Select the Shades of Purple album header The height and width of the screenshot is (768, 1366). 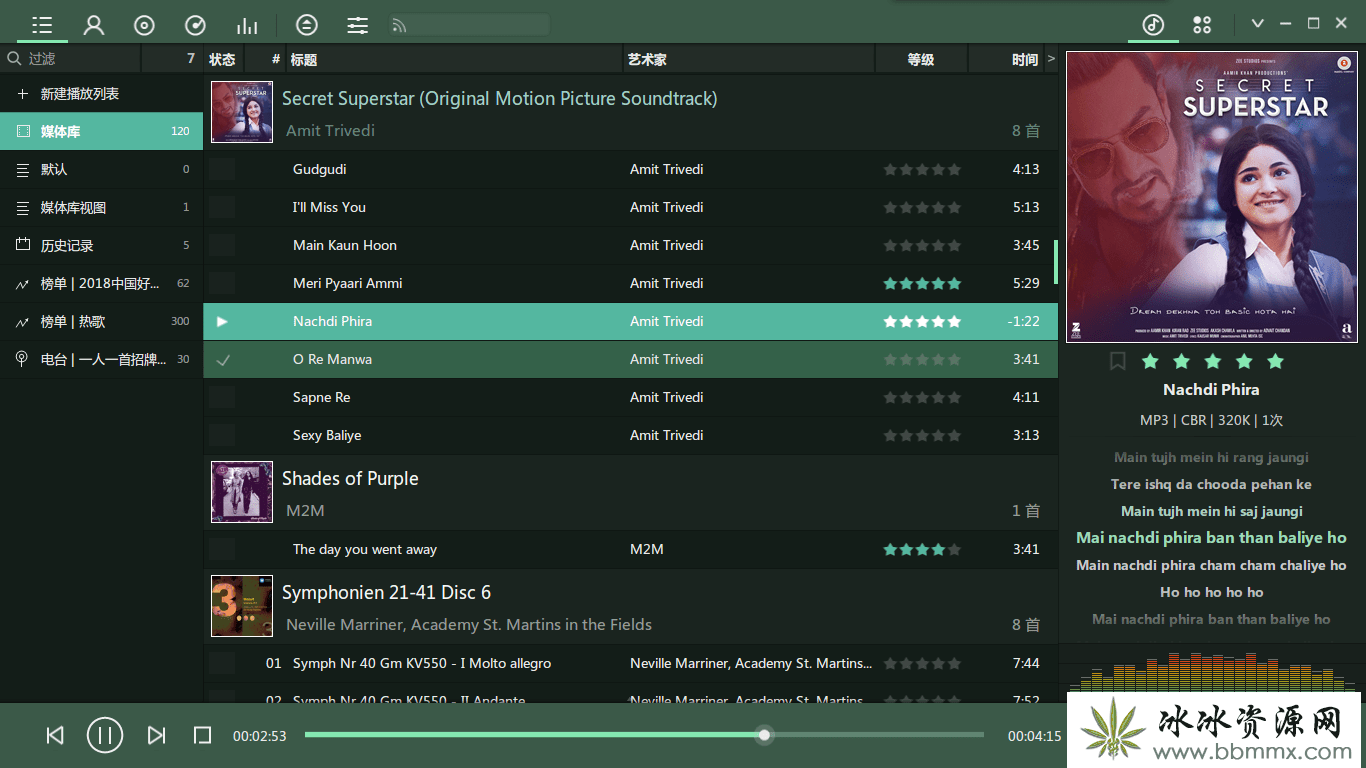[x=631, y=493]
